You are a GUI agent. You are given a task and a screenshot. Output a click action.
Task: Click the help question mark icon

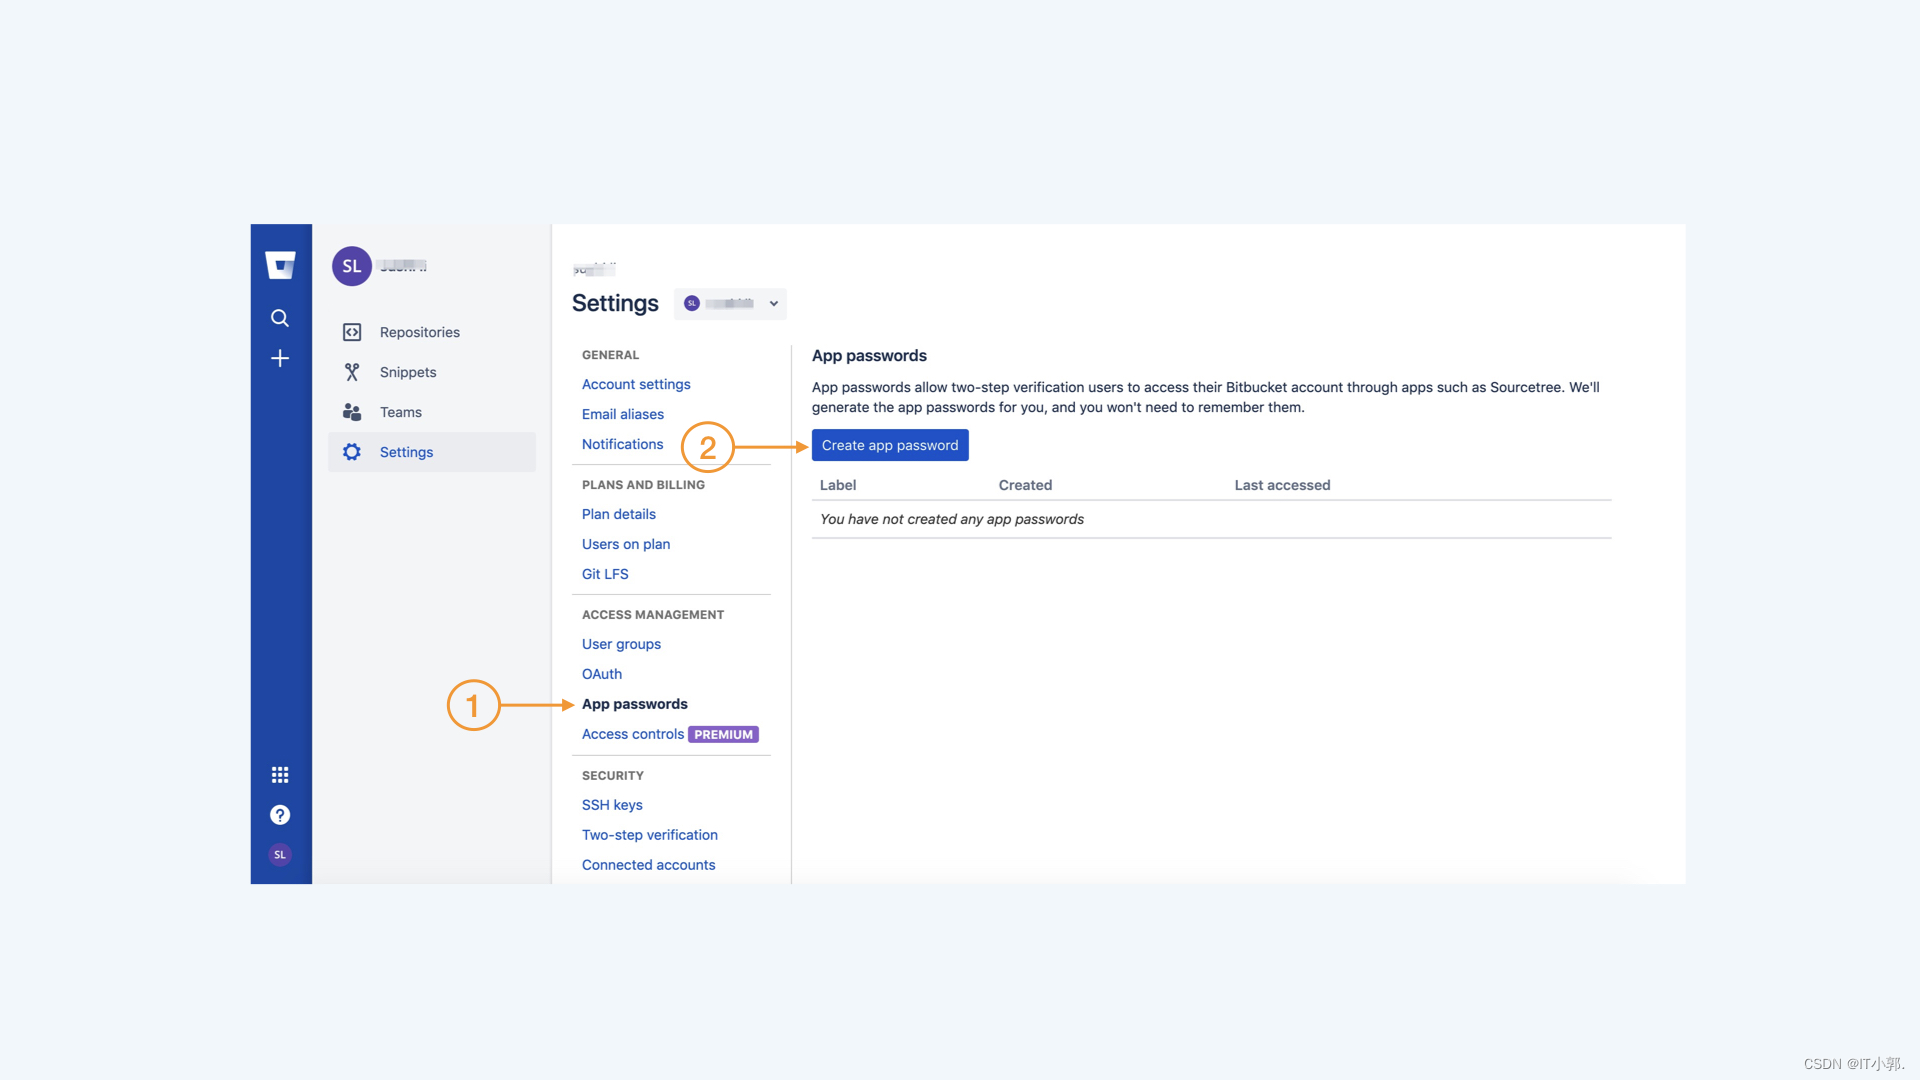(x=280, y=814)
